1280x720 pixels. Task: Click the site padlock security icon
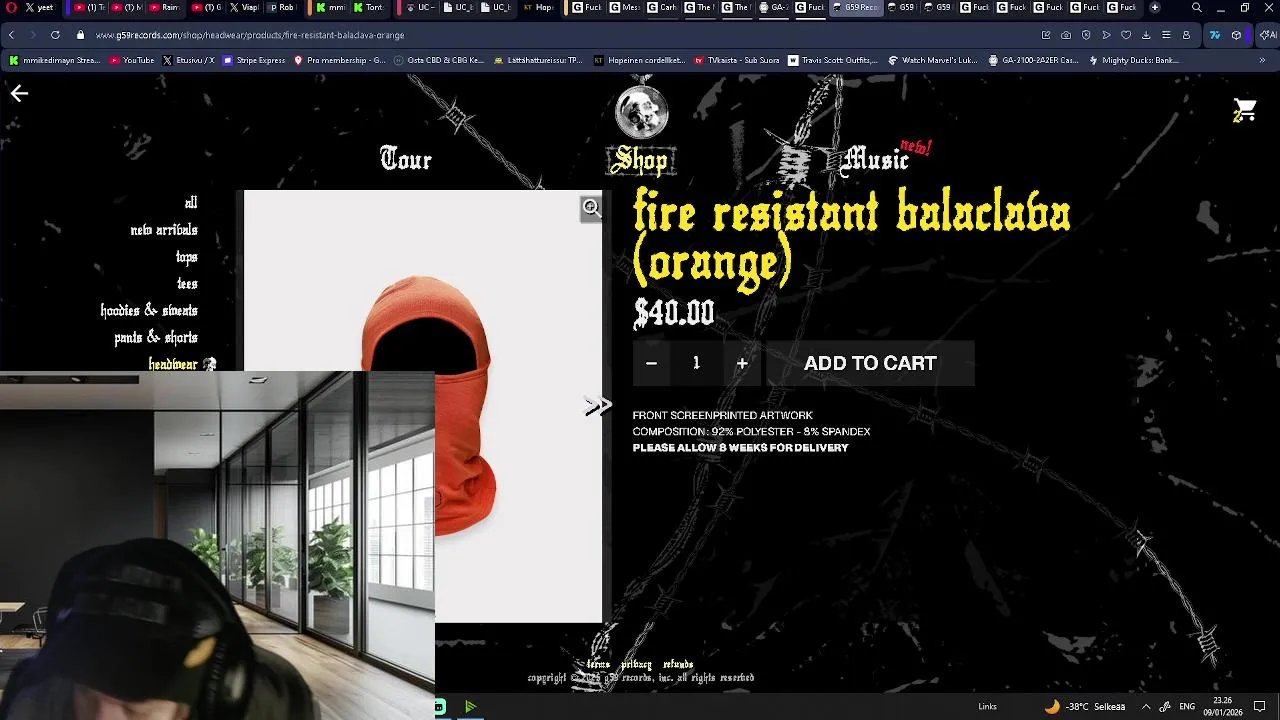(x=80, y=35)
